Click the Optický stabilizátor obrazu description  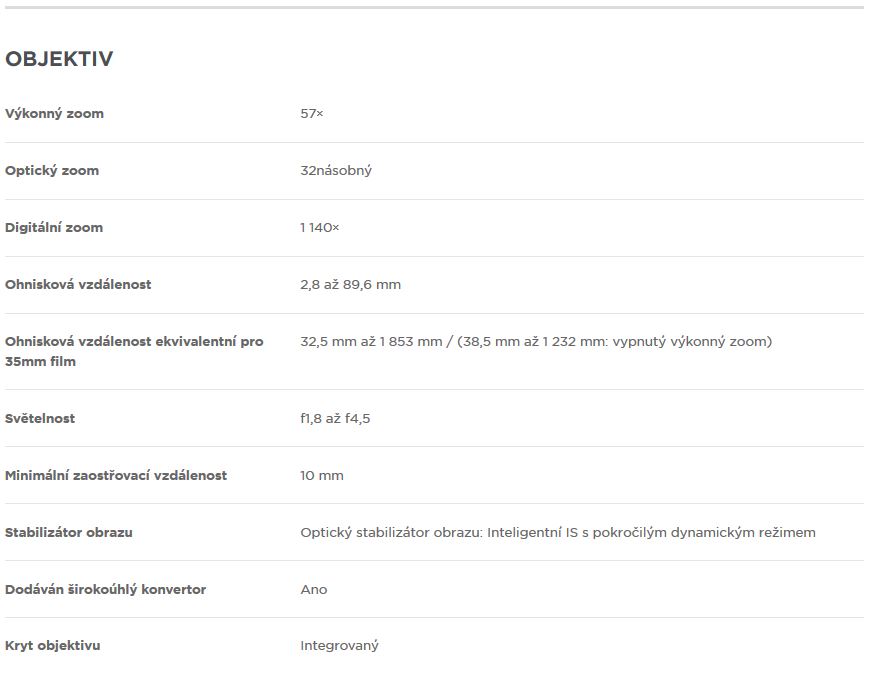point(558,532)
